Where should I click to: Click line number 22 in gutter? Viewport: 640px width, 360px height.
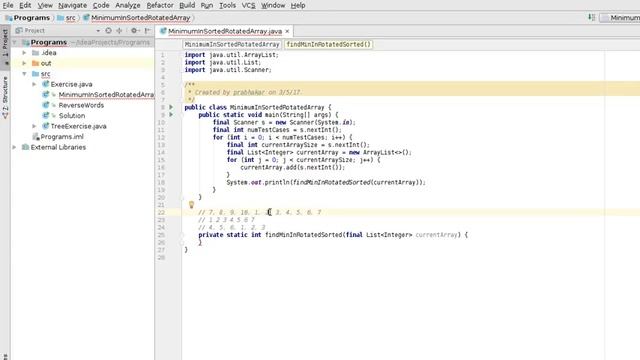(x=161, y=212)
